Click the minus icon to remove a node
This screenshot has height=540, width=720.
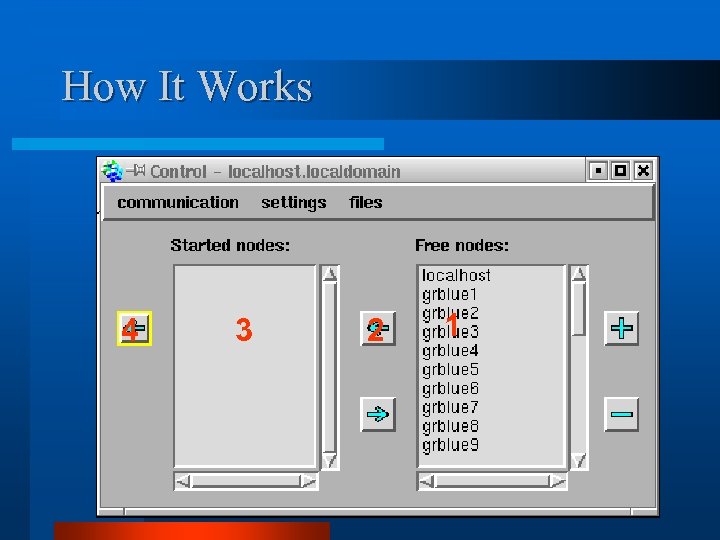coord(621,414)
